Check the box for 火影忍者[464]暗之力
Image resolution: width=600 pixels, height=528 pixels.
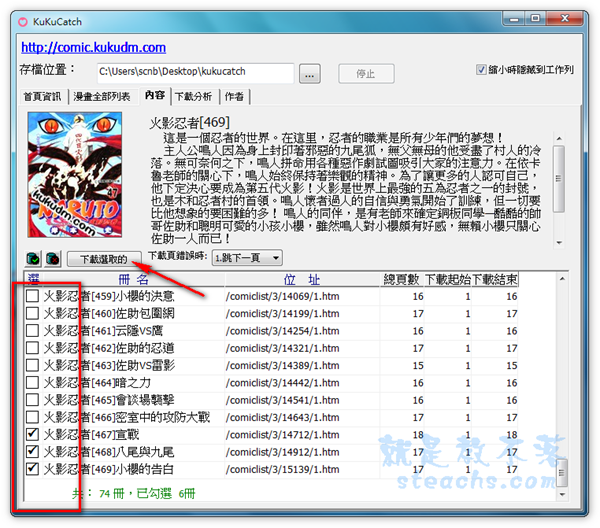pyautogui.click(x=33, y=382)
